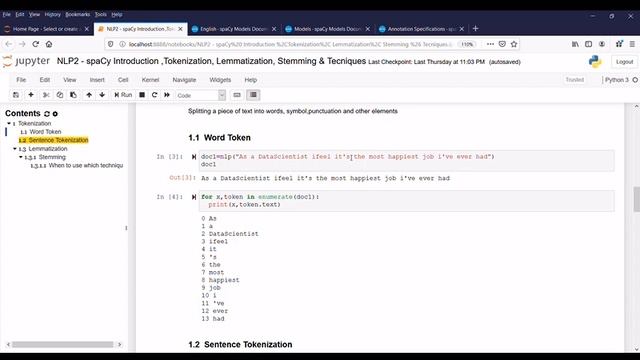Go to browser home page
Screen dimensions: 640x360
[49, 44]
